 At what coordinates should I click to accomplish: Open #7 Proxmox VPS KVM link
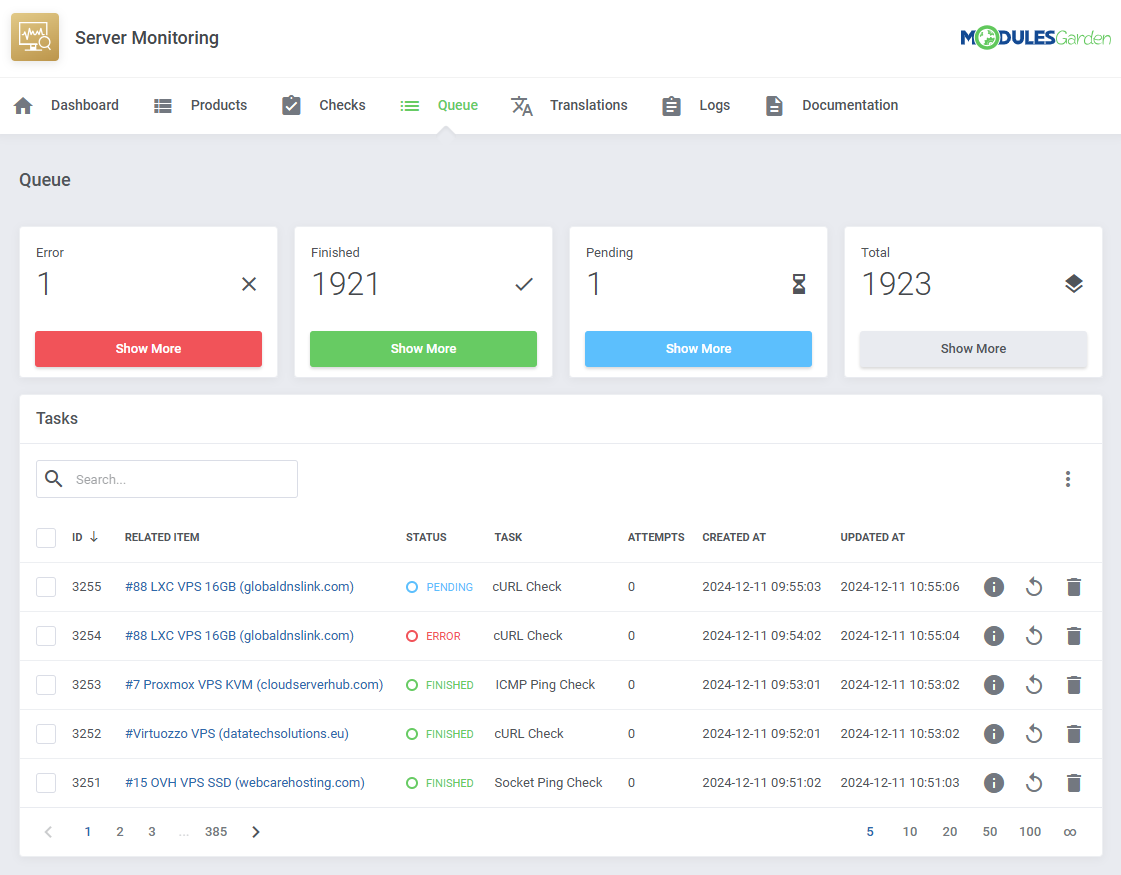tap(254, 685)
